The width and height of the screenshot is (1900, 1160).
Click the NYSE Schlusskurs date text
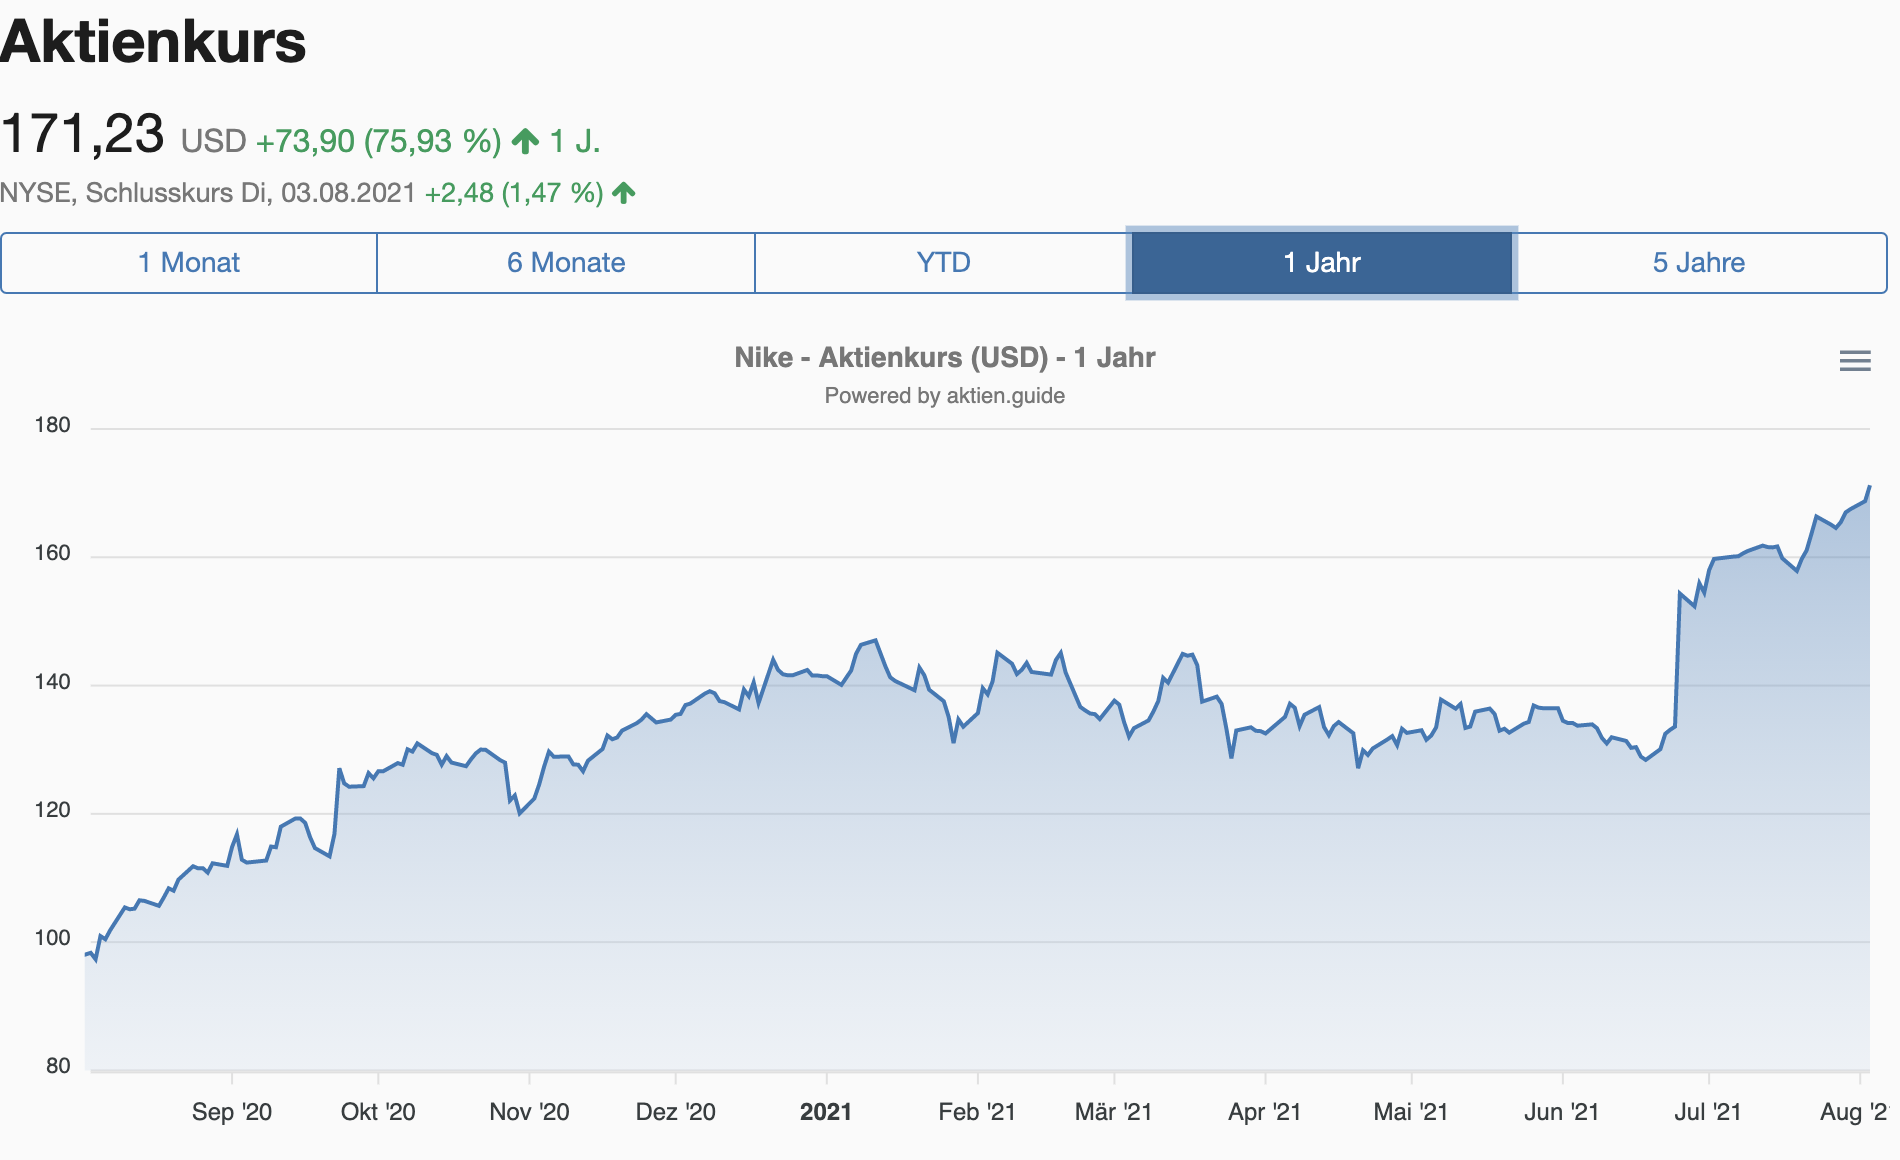point(208,193)
